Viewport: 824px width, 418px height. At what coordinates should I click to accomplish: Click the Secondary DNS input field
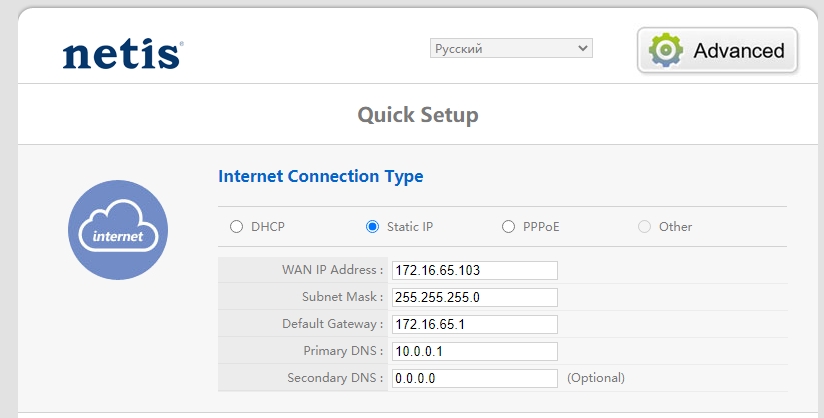[474, 378]
